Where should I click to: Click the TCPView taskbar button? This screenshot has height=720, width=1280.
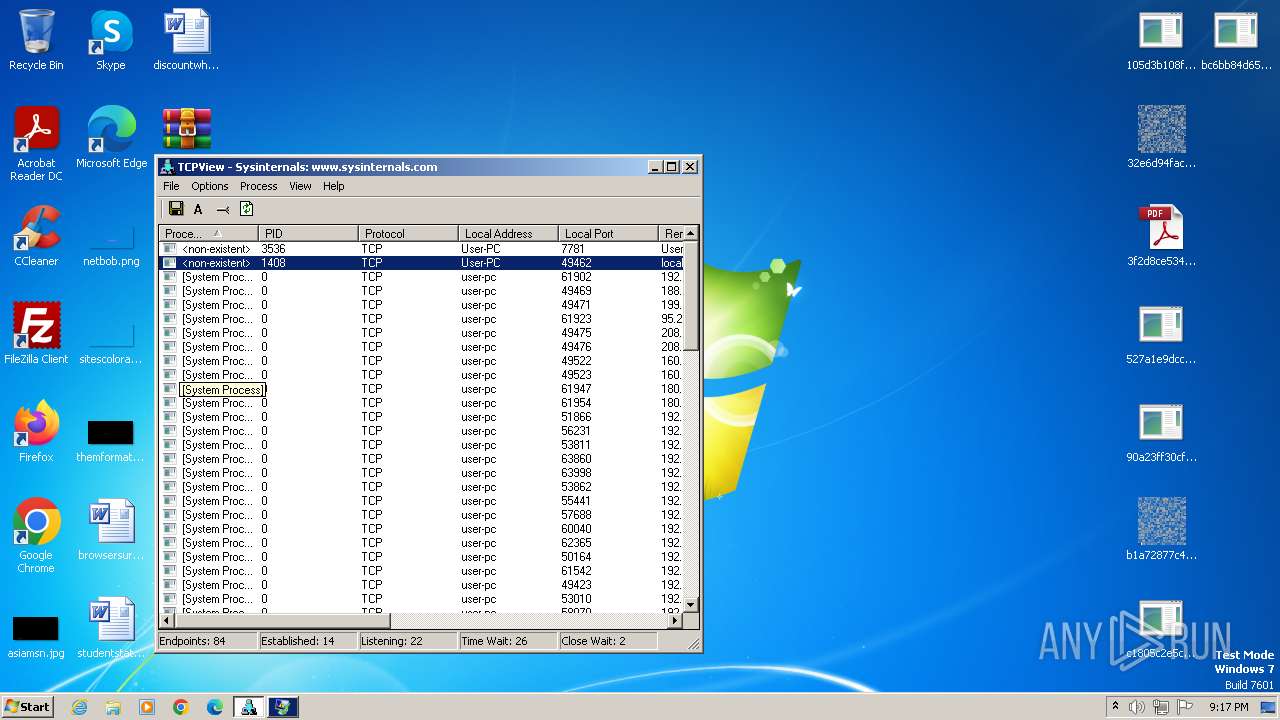tap(249, 707)
